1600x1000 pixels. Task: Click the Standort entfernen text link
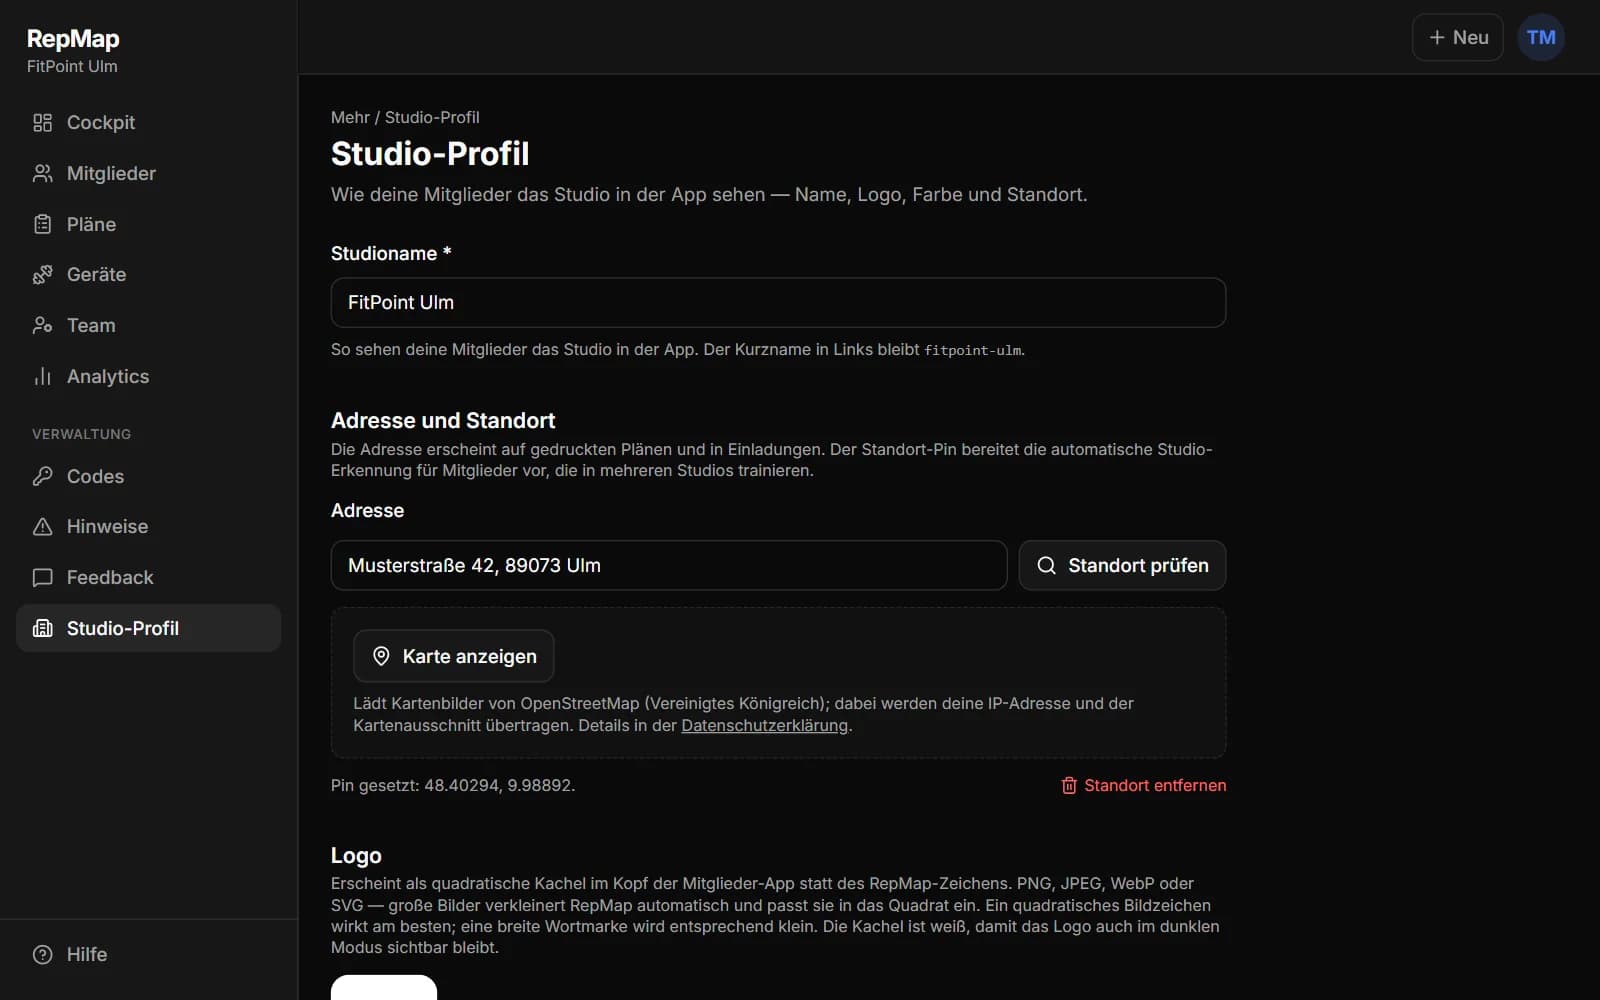pos(1155,785)
